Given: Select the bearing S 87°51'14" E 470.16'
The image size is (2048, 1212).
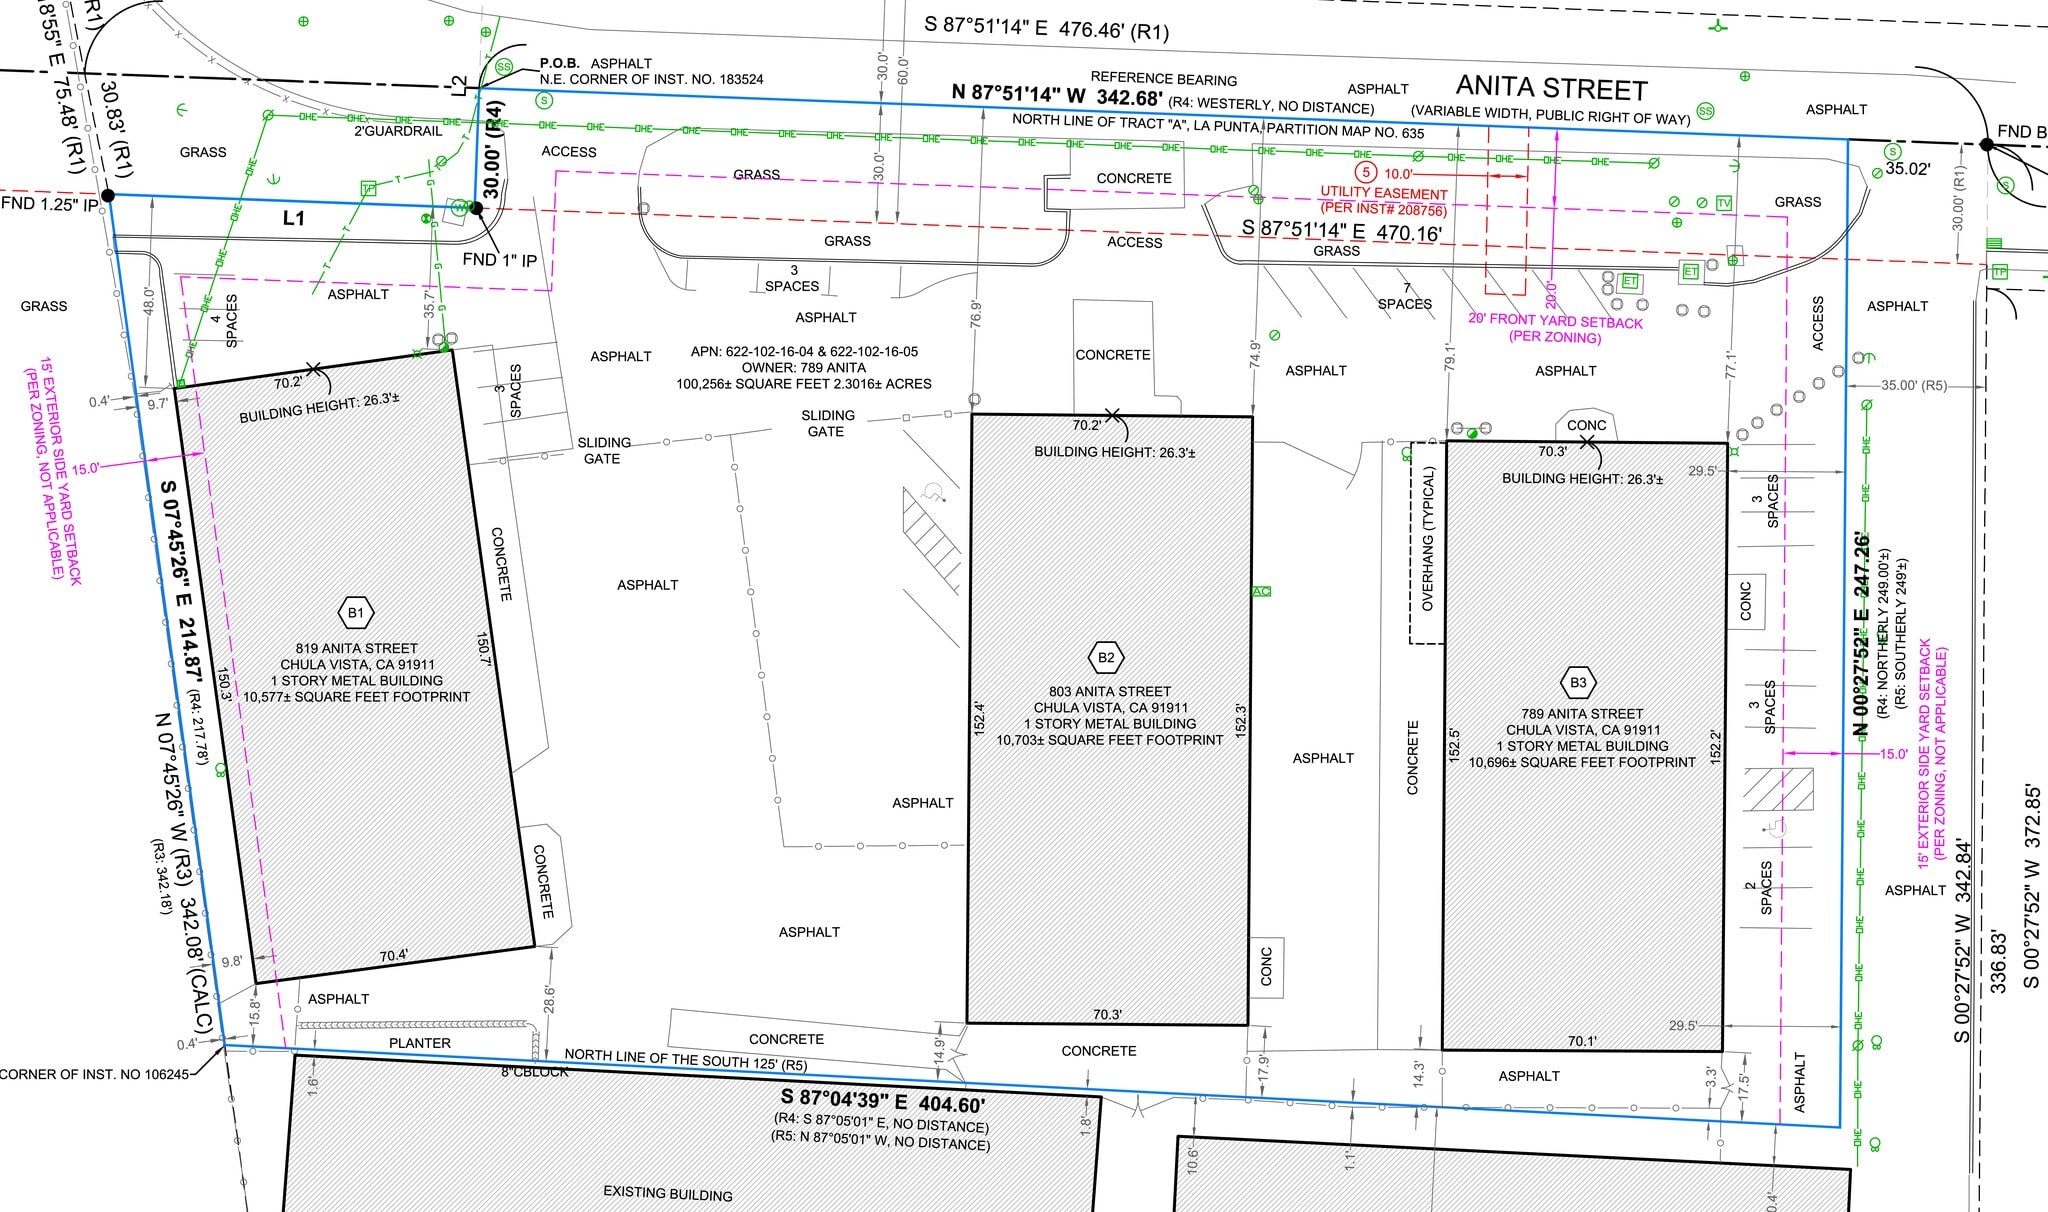Looking at the screenshot, I should [1341, 230].
